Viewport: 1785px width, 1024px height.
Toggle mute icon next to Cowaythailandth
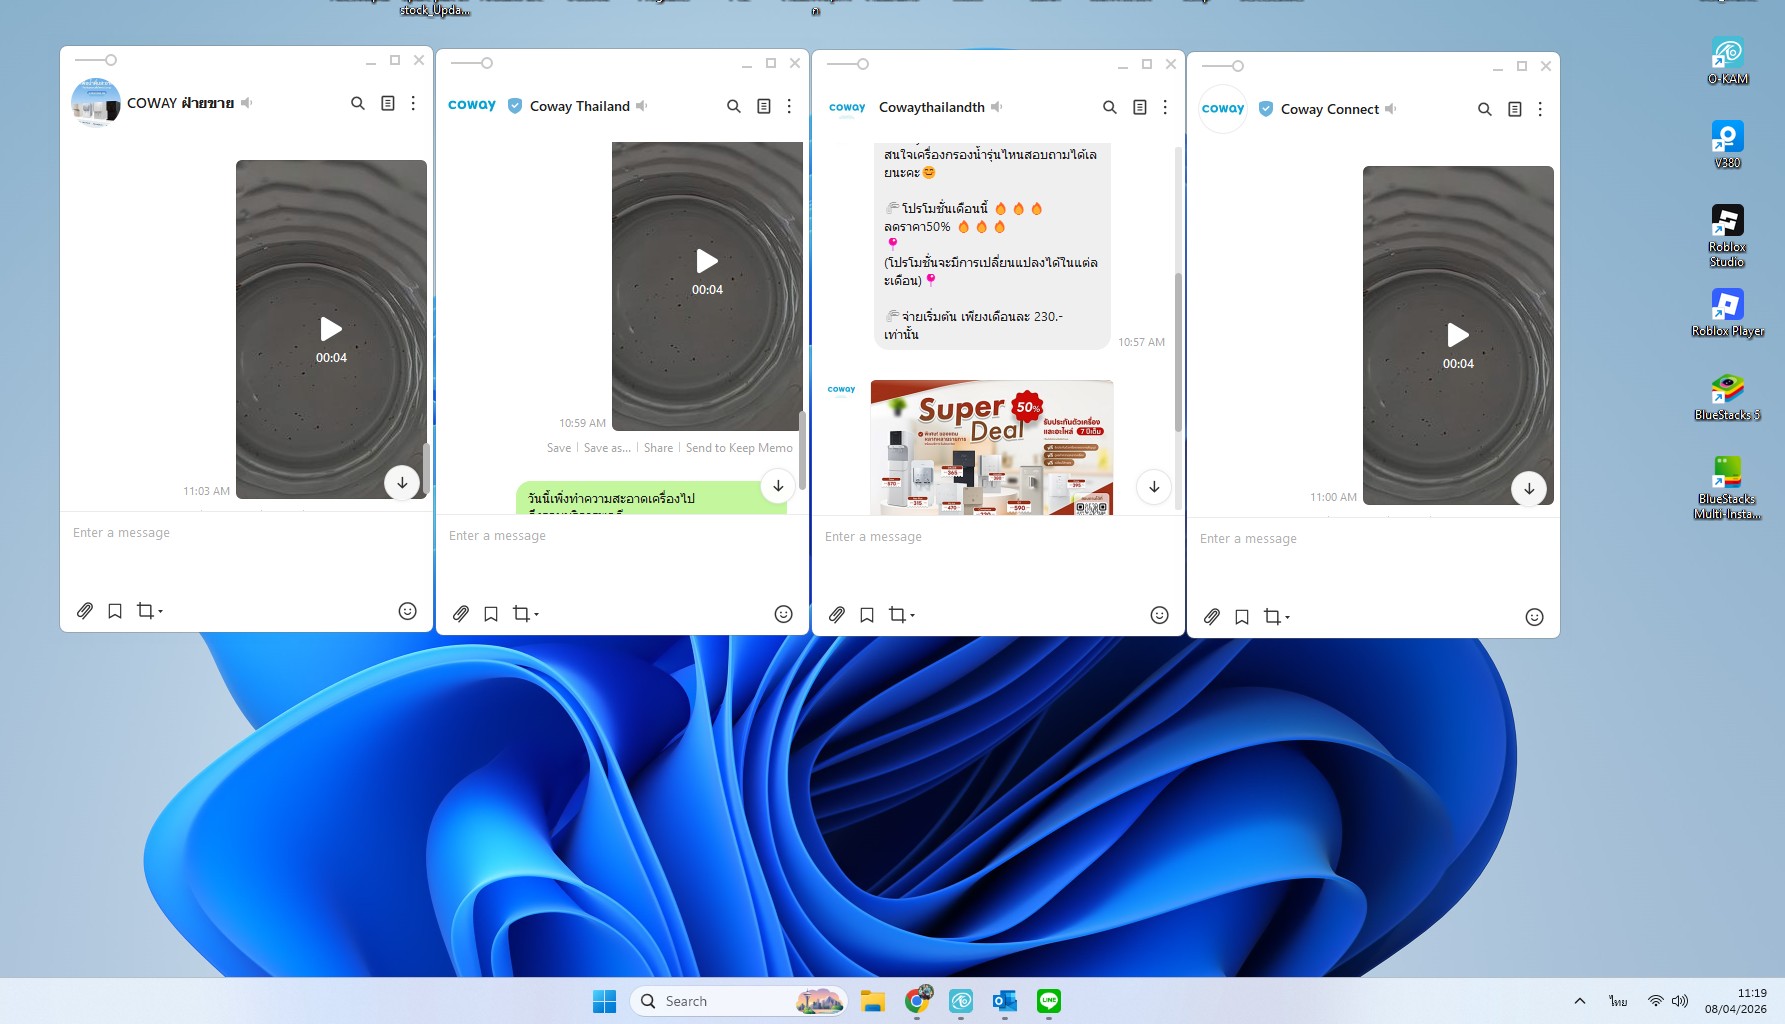pyautogui.click(x=997, y=107)
